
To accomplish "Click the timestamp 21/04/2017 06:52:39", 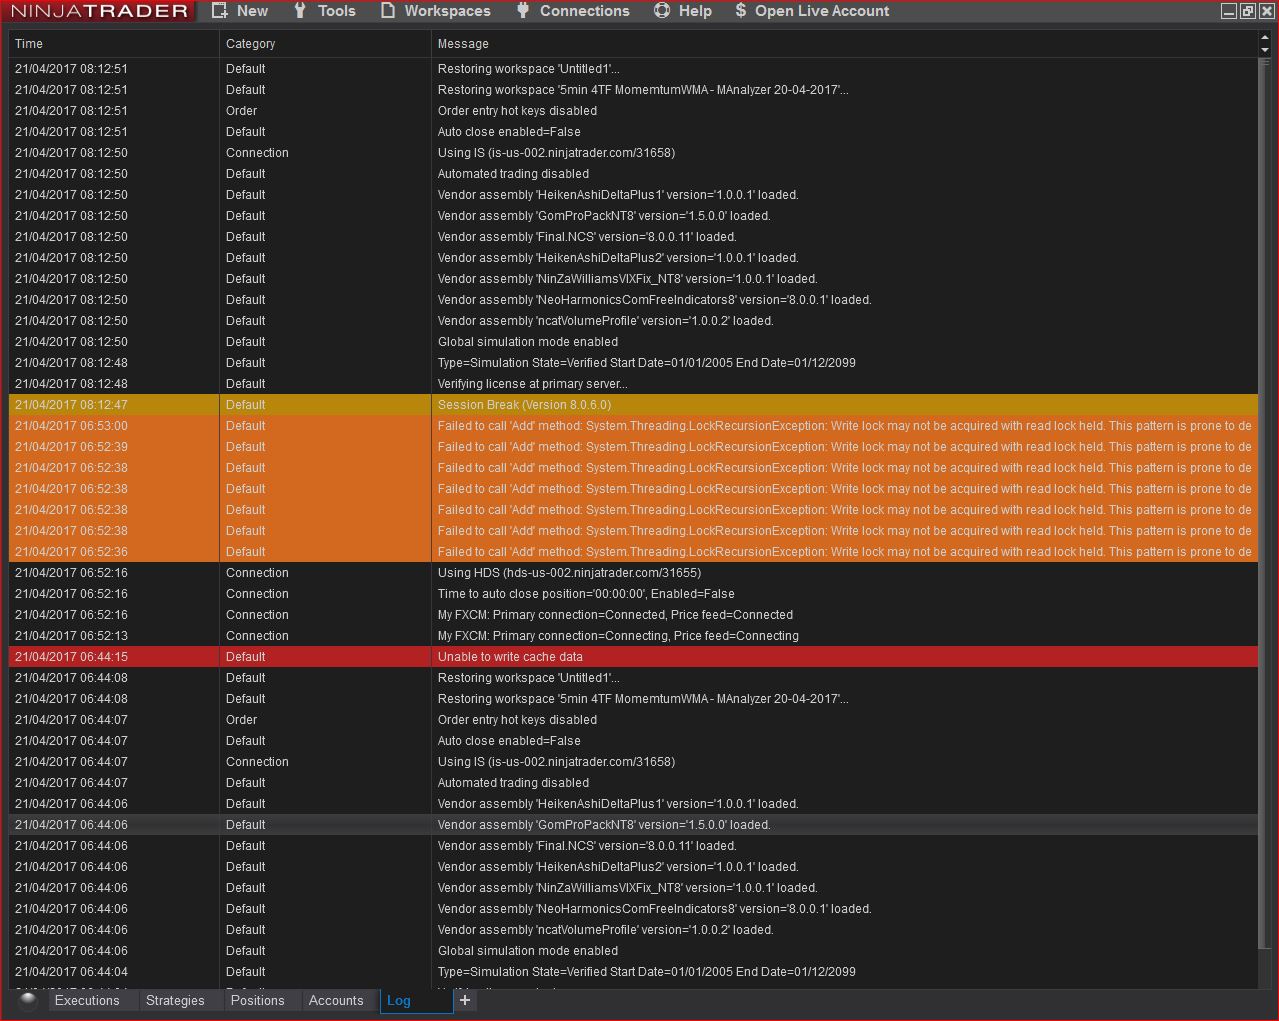I will 71,447.
